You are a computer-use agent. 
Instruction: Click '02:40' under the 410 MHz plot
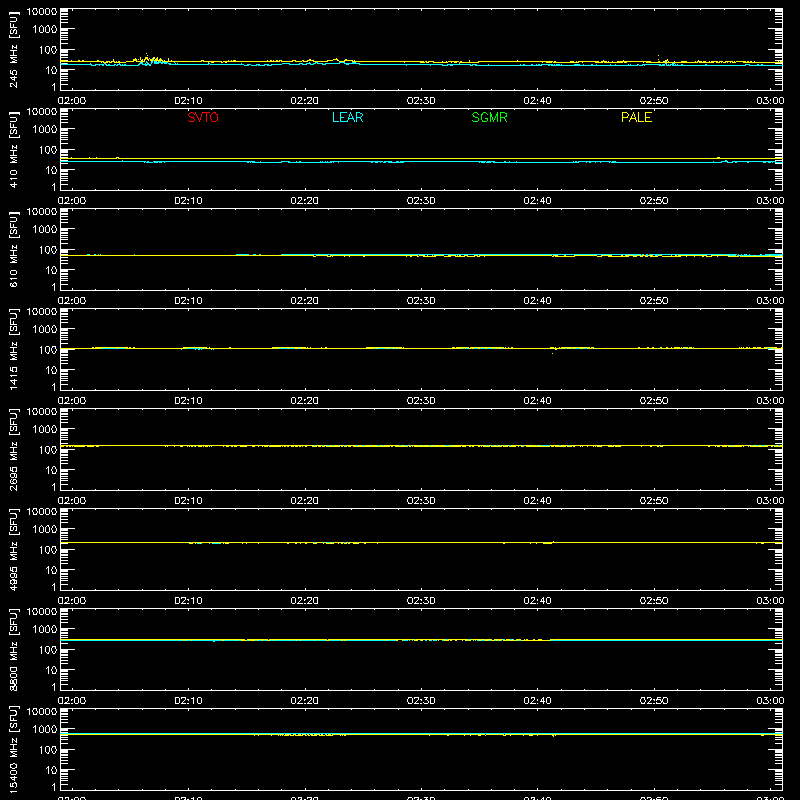tap(537, 201)
